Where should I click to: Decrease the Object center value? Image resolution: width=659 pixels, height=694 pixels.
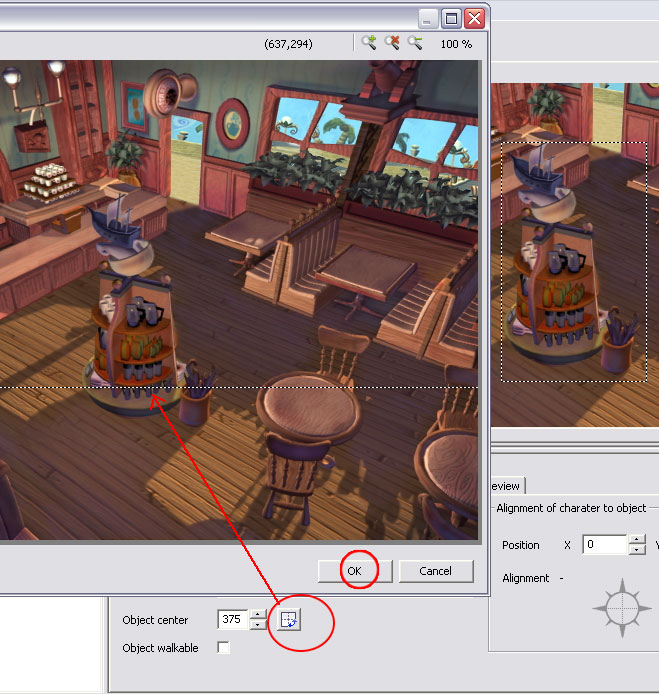click(x=258, y=625)
